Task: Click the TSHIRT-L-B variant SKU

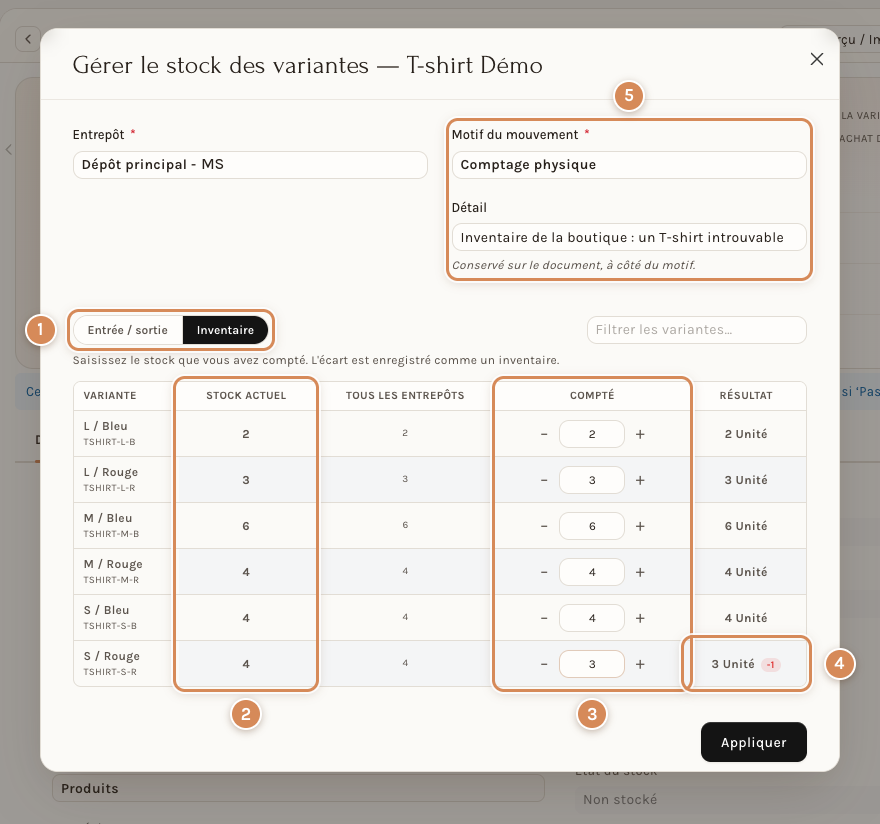Action: [x=109, y=442]
